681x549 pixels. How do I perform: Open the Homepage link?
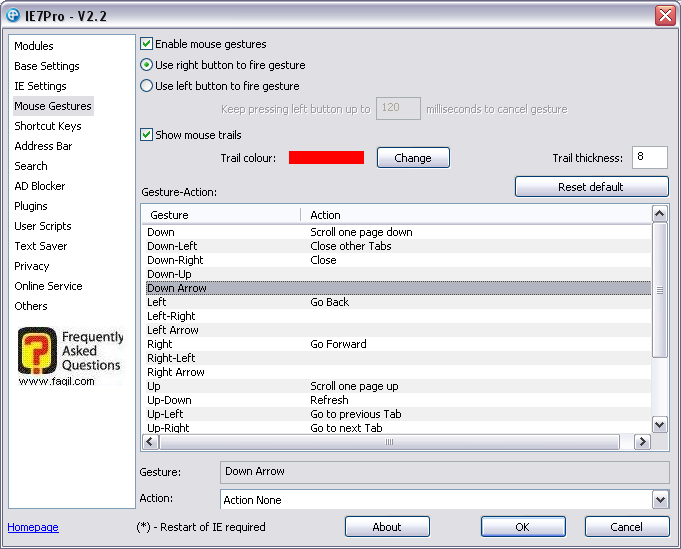tap(33, 527)
